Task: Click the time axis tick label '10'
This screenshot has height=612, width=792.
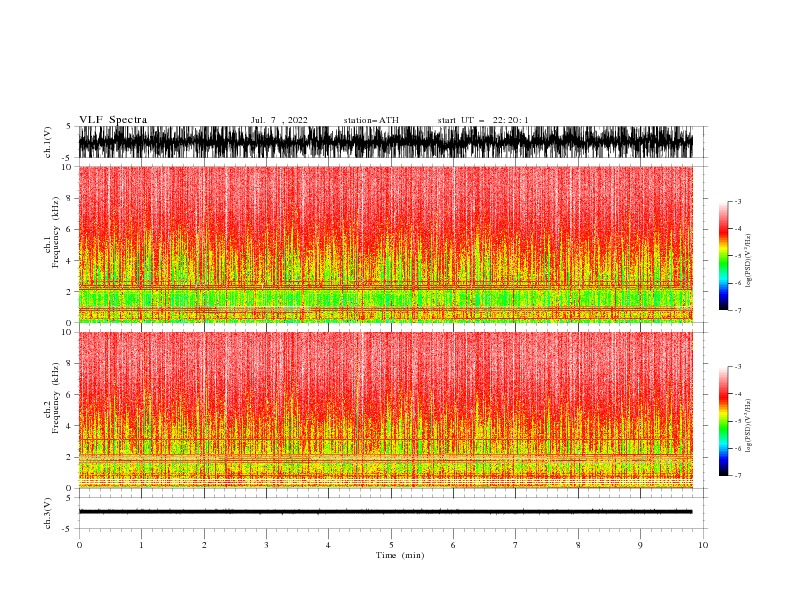Action: (x=703, y=545)
